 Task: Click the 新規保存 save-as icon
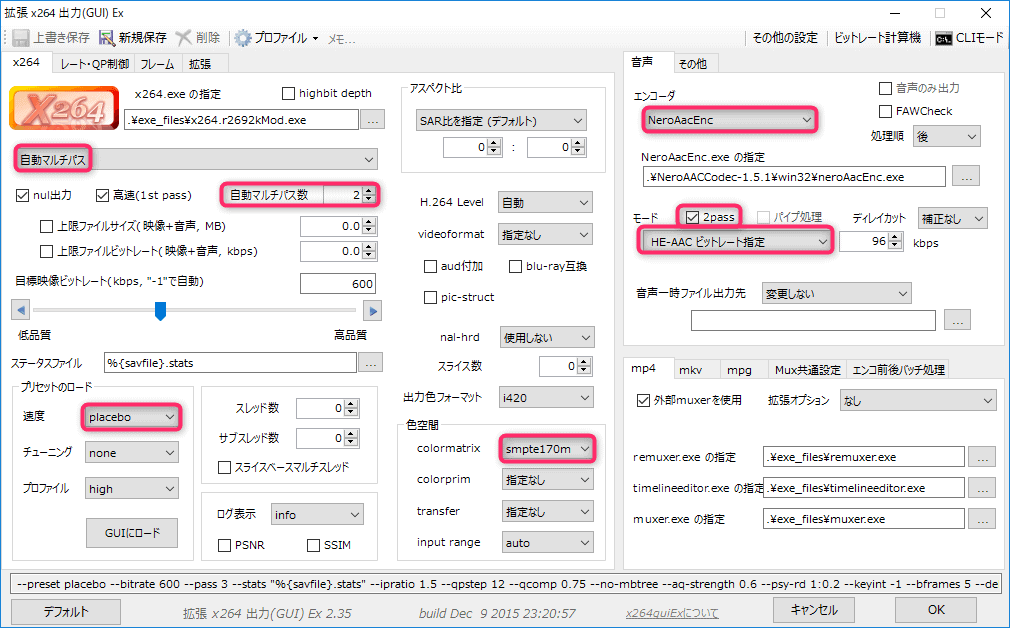pyautogui.click(x=107, y=38)
